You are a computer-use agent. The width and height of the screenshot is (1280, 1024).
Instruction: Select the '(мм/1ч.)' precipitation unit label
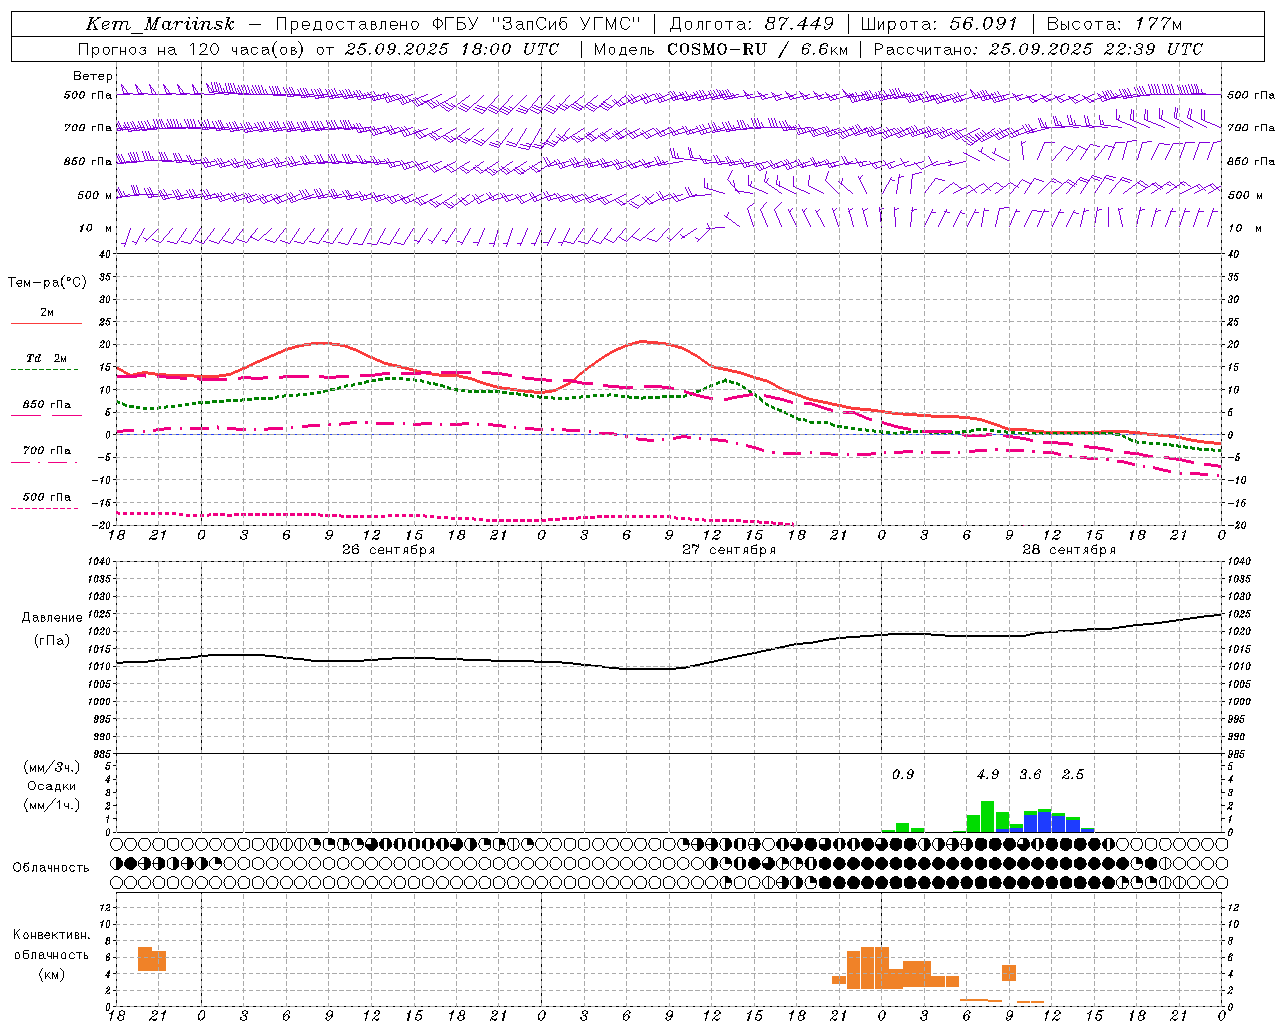(52, 805)
